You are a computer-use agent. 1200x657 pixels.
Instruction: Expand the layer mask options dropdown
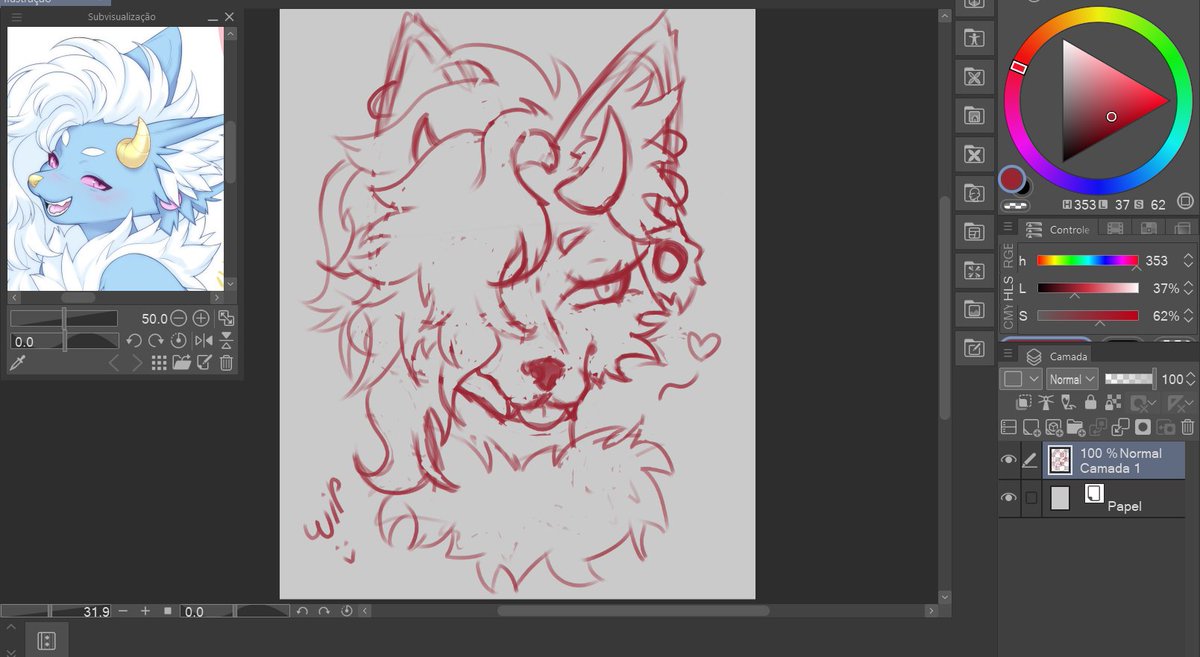[x=1153, y=402]
